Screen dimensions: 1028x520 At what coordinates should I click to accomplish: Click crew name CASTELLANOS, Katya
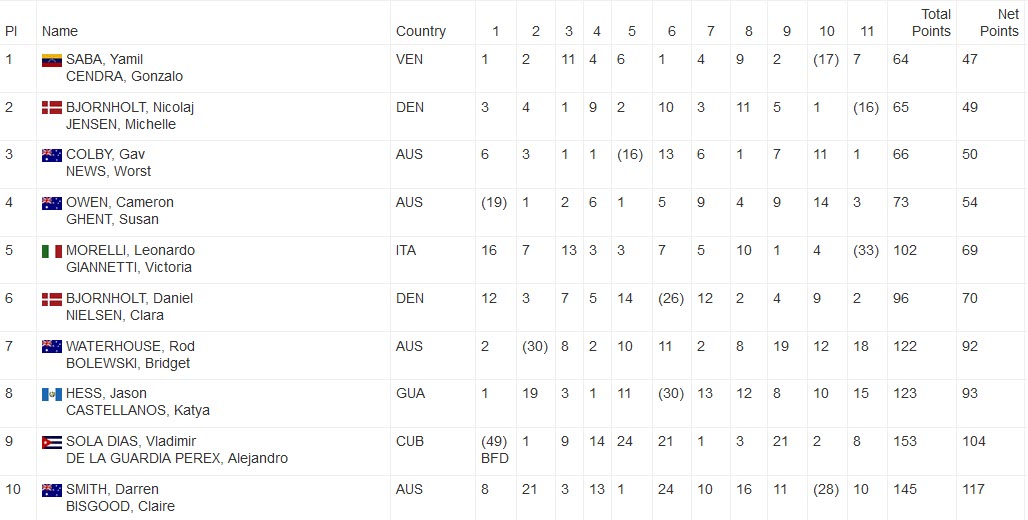(138, 410)
